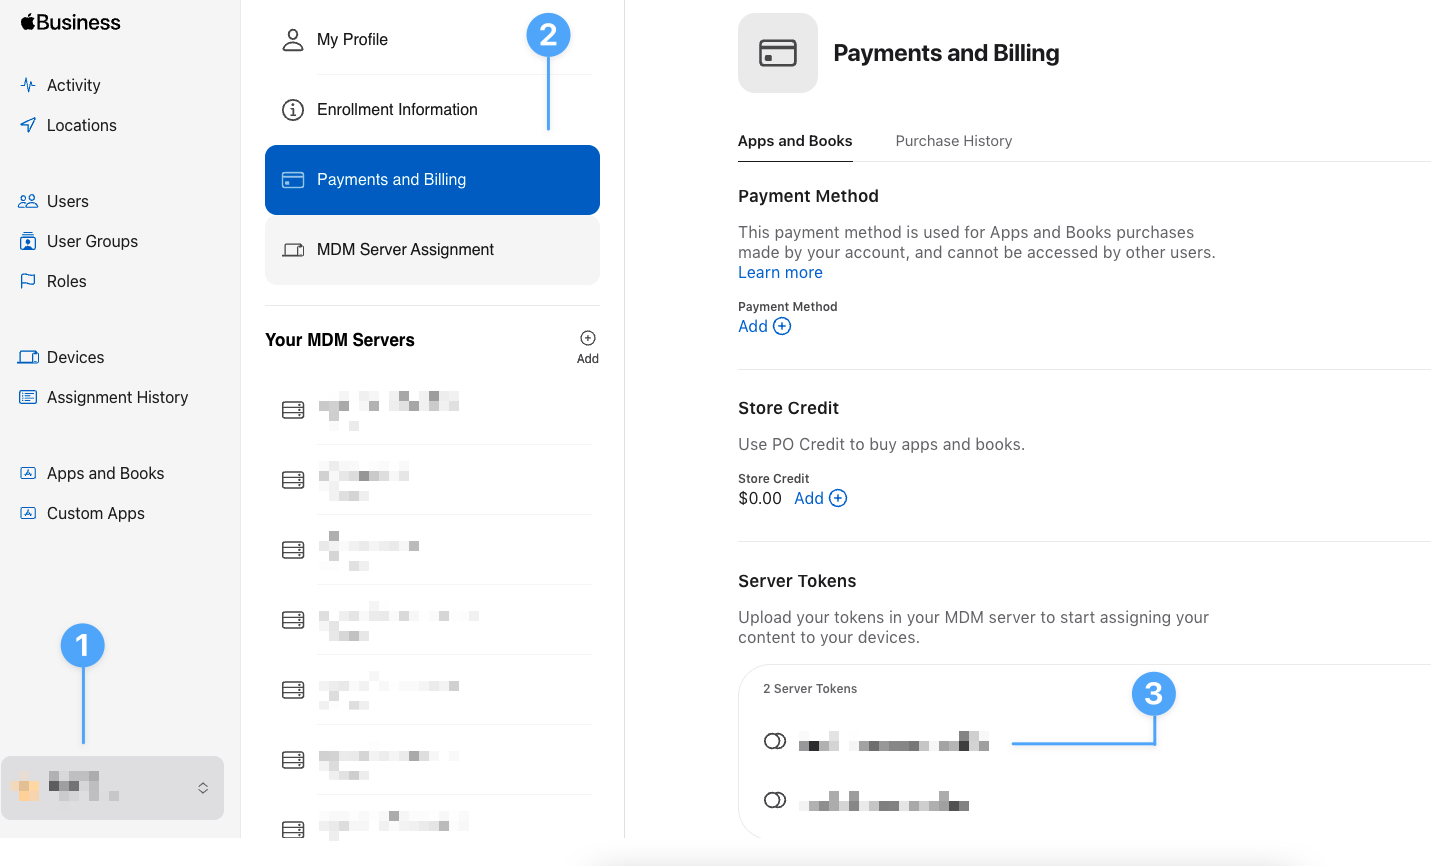Click second server token icon

pyautogui.click(x=775, y=800)
